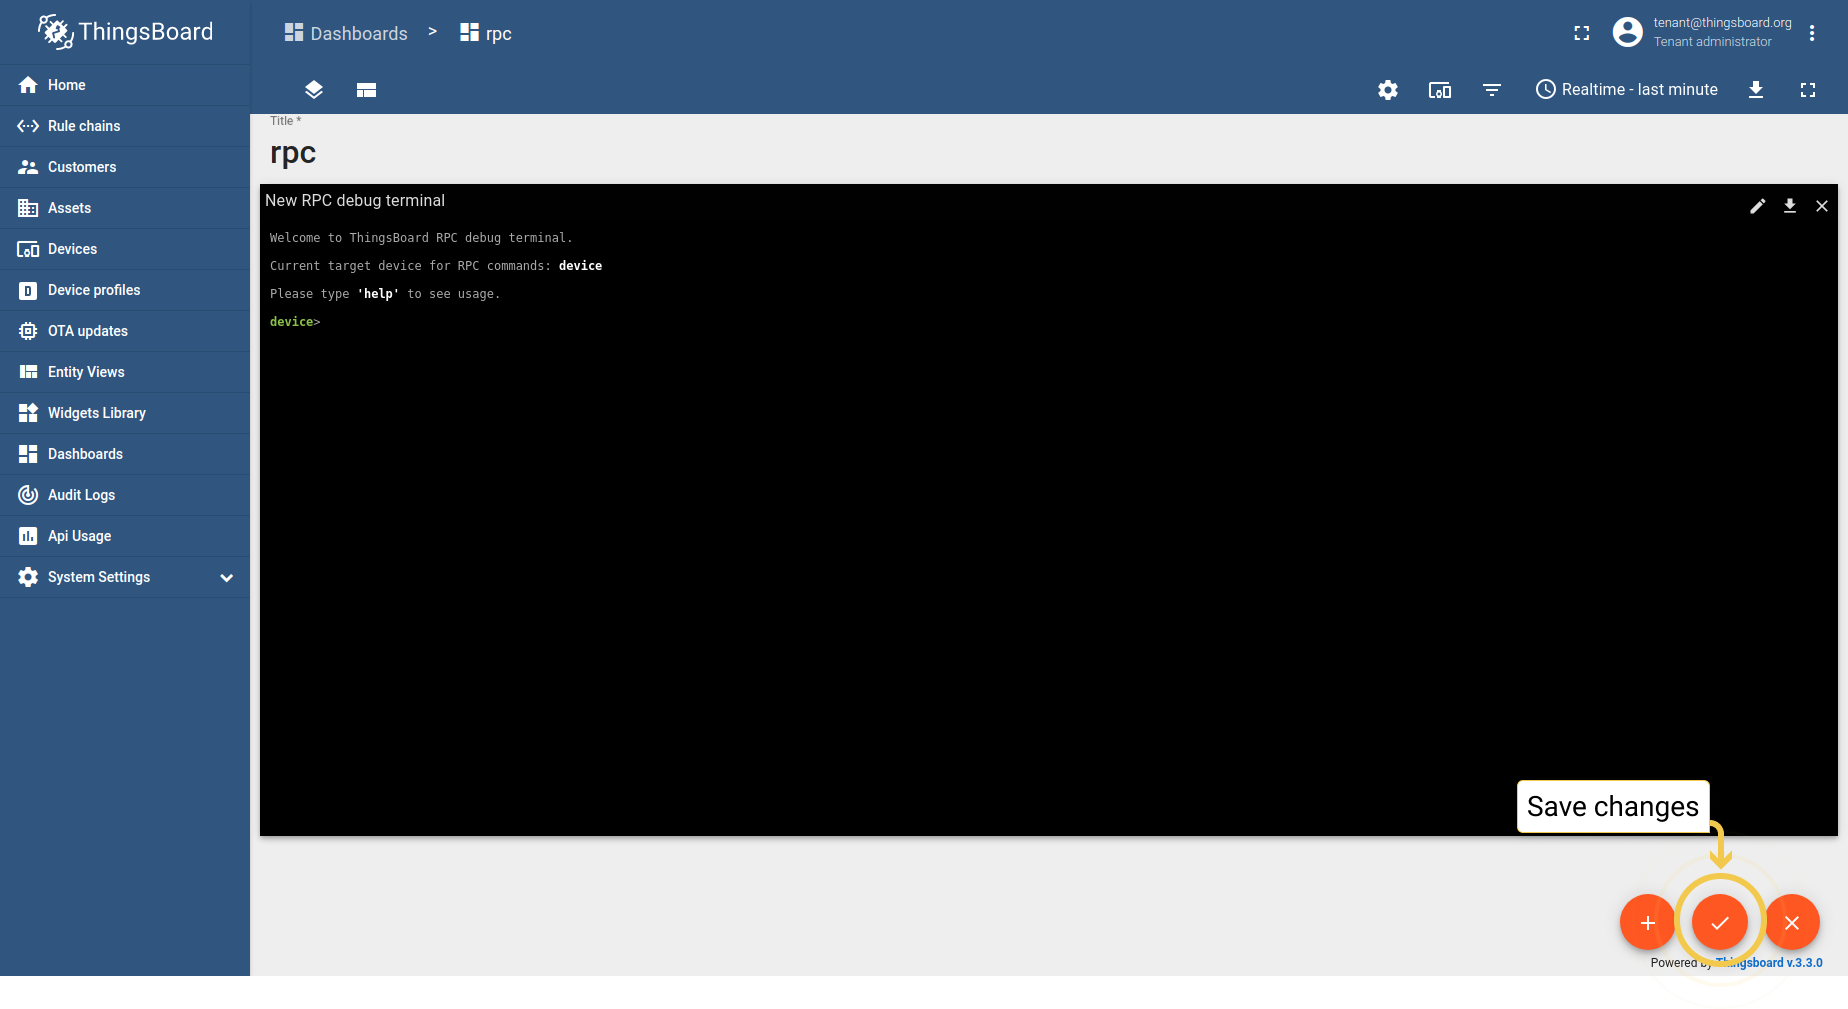The image size is (1848, 1009).
Task: Click the manage layouts icon
Action: (366, 90)
